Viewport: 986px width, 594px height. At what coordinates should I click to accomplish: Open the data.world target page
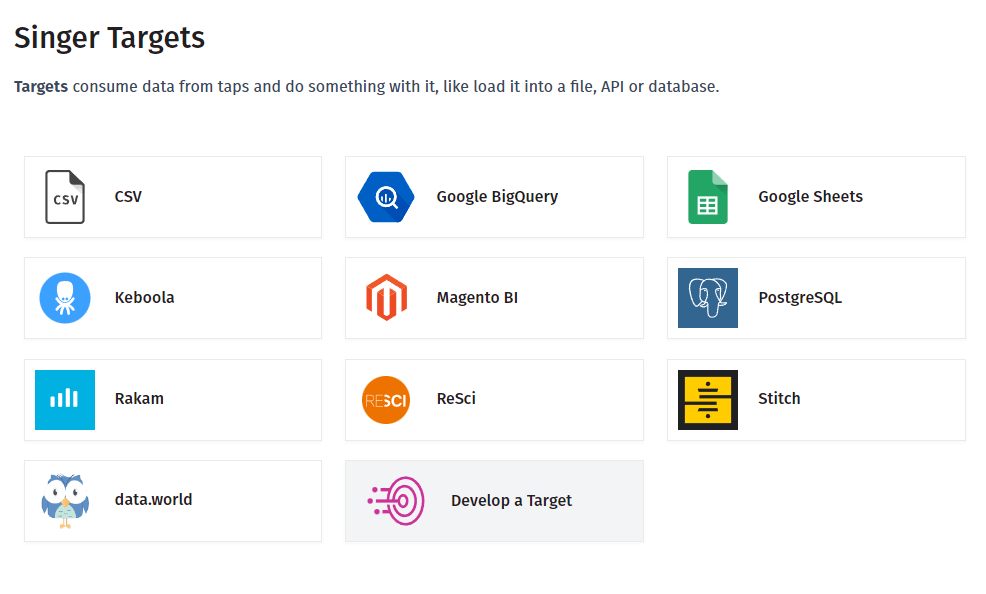pos(172,500)
